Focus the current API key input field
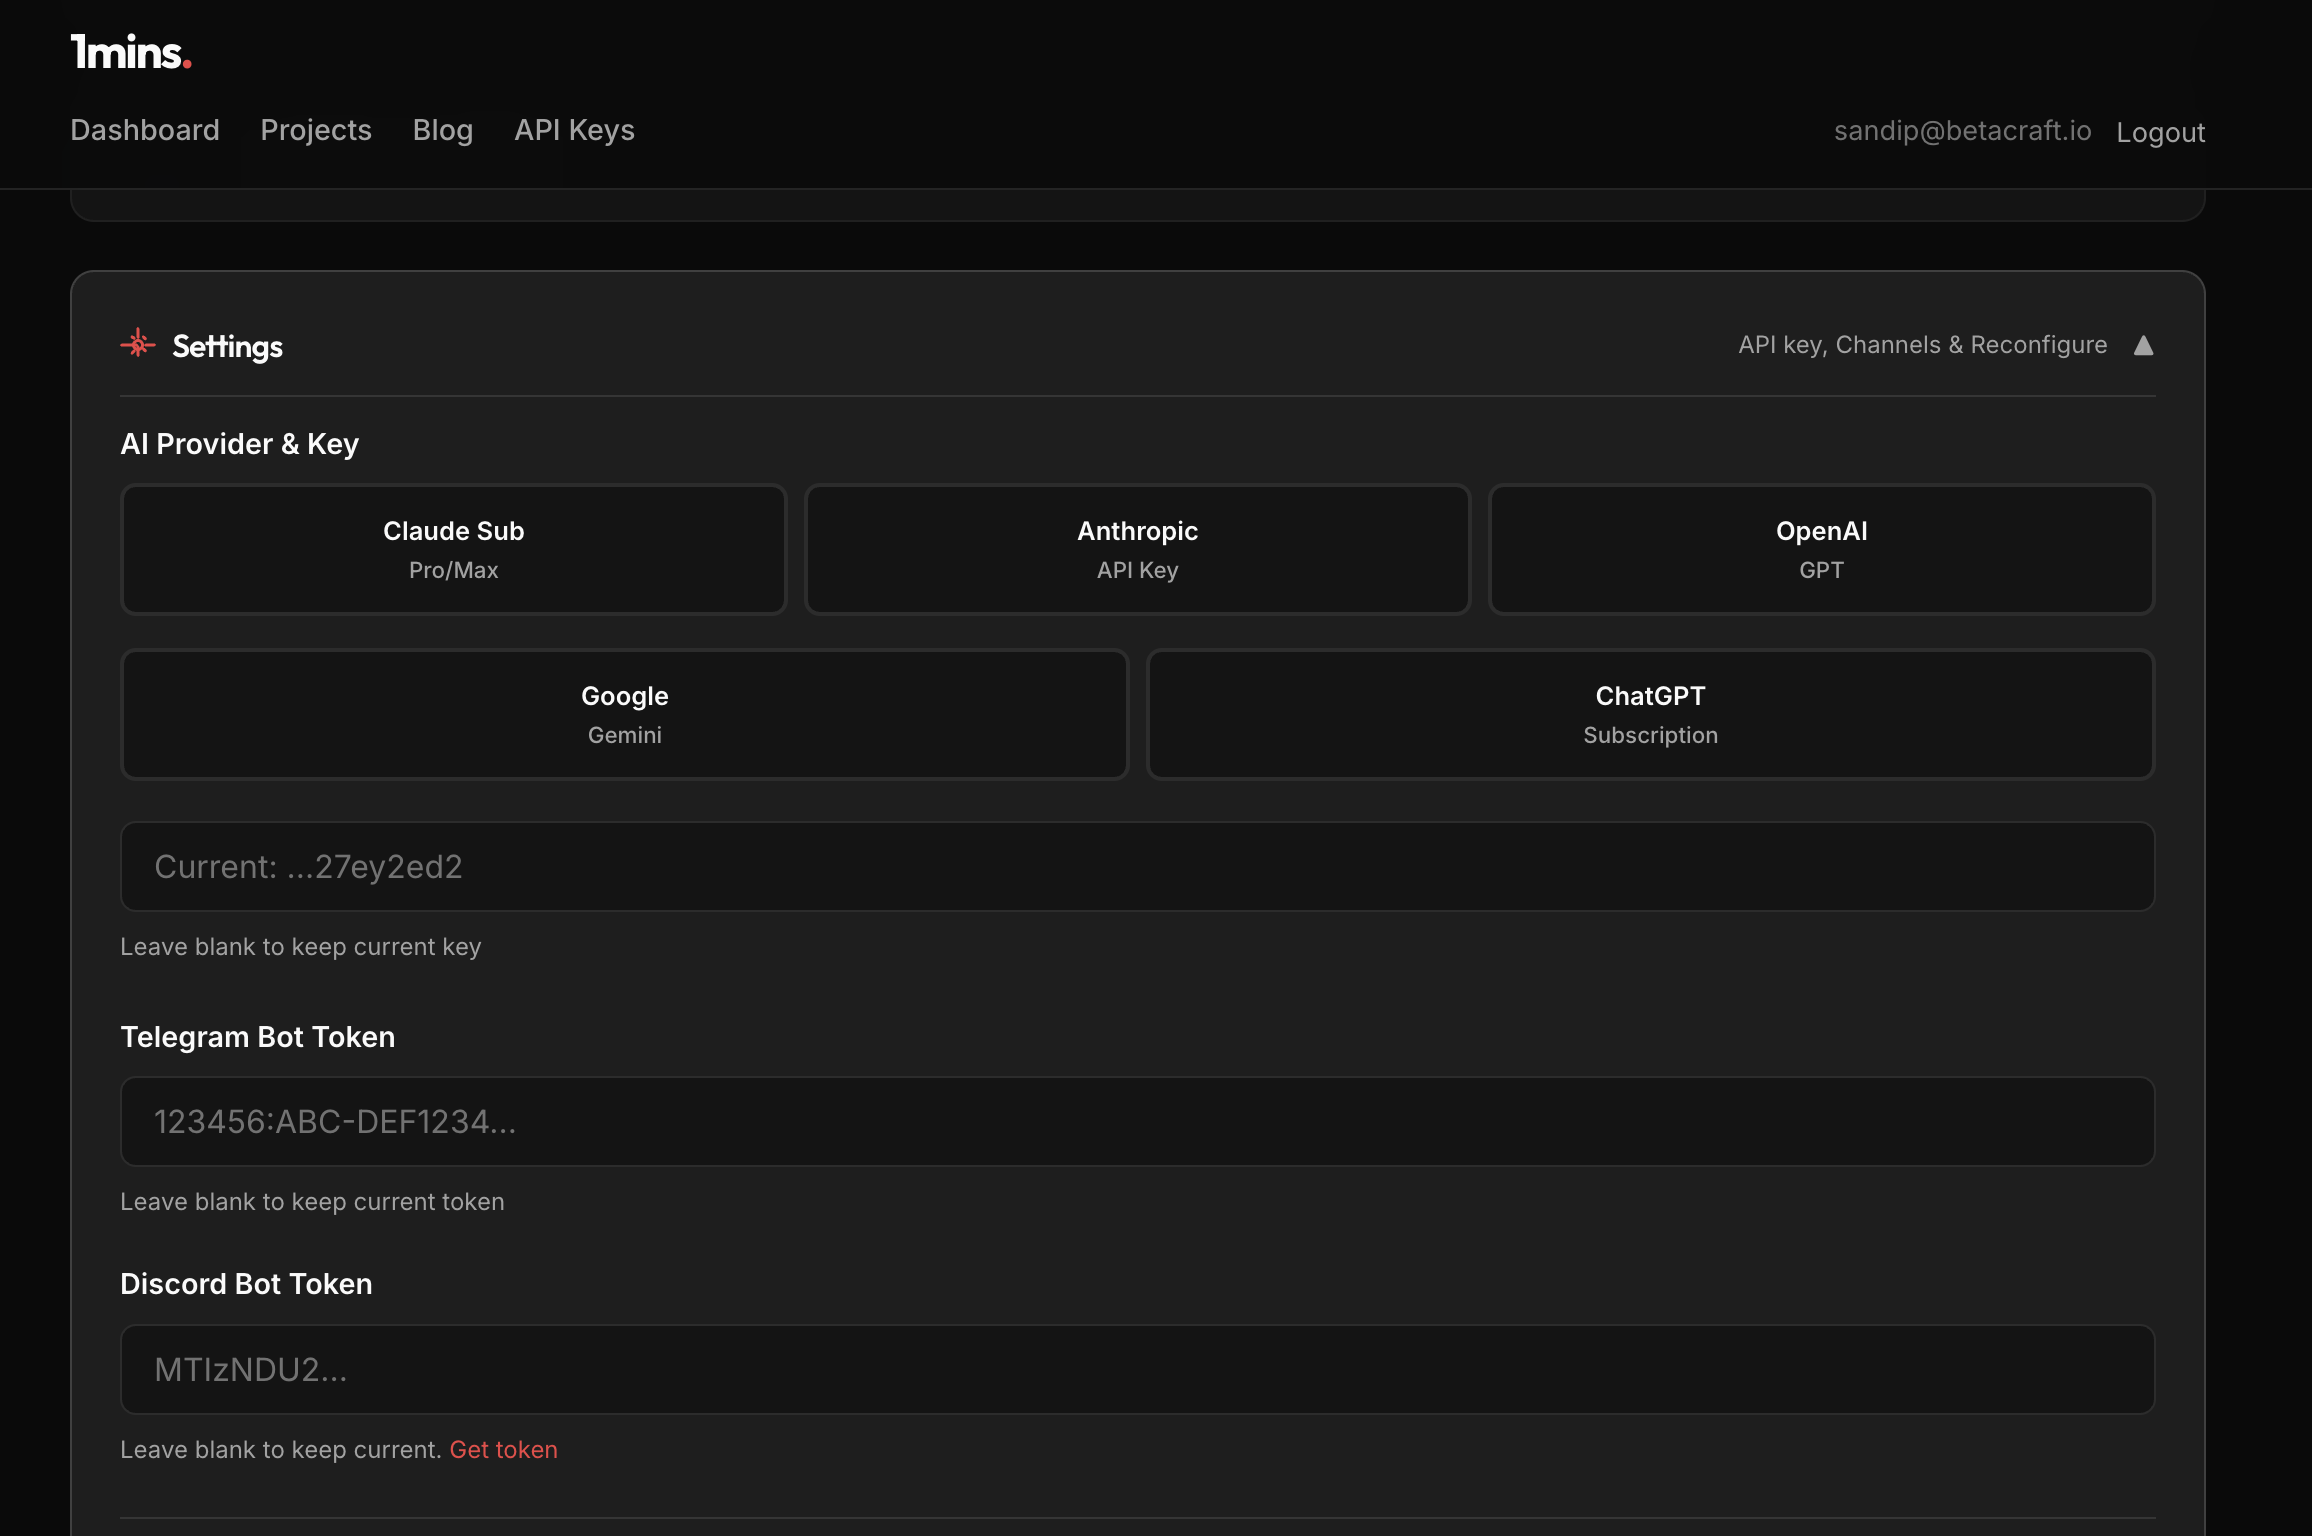 (1137, 866)
